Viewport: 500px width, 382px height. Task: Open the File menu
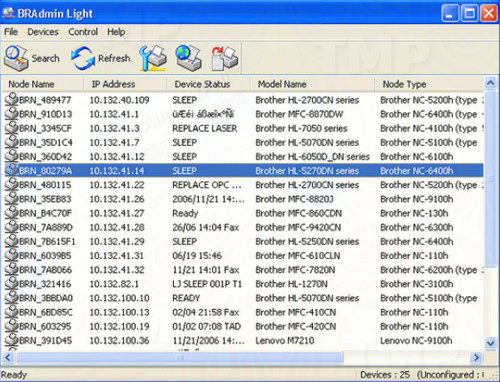[11, 32]
